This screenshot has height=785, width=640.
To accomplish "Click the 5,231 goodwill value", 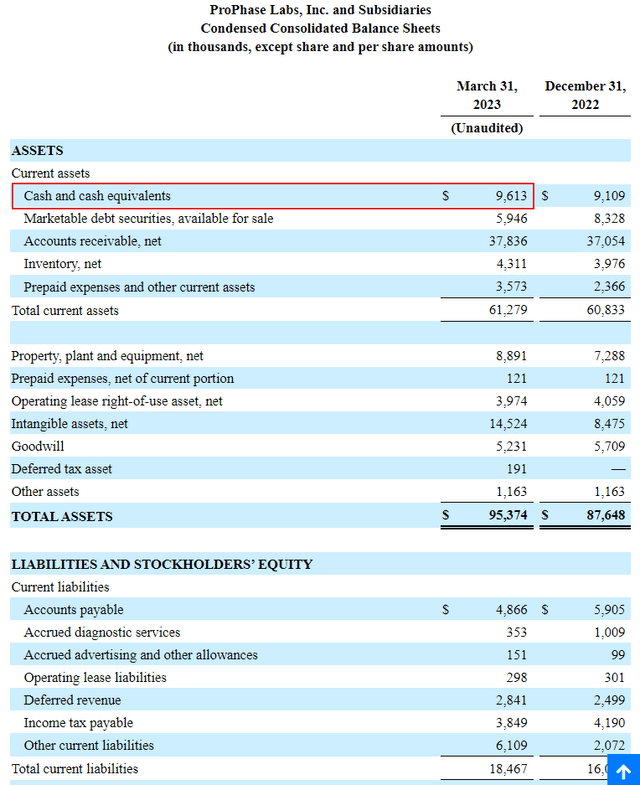I will point(511,447).
